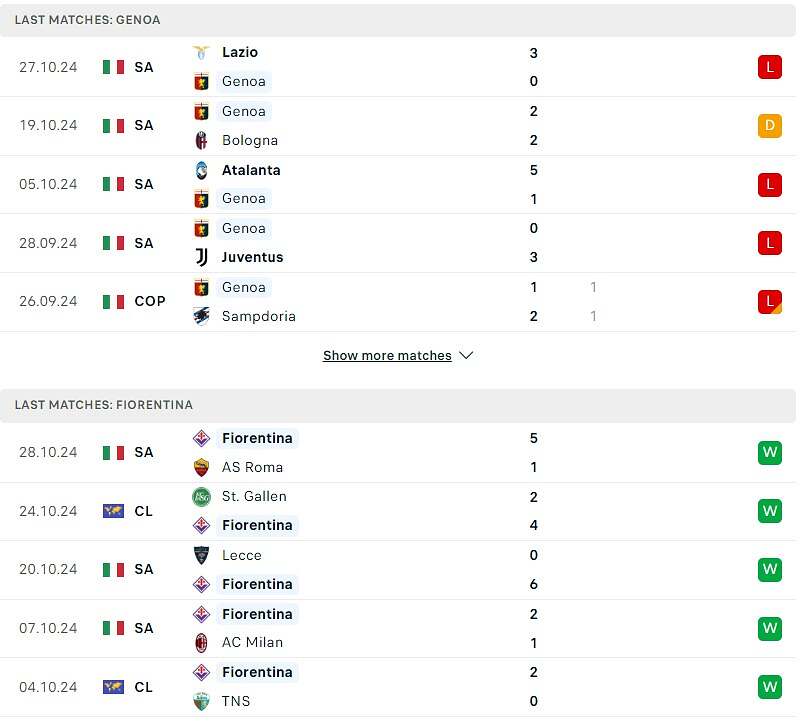Click the orange D badge for Bologna match
Image resolution: width=802 pixels, height=721 pixels.
click(769, 126)
